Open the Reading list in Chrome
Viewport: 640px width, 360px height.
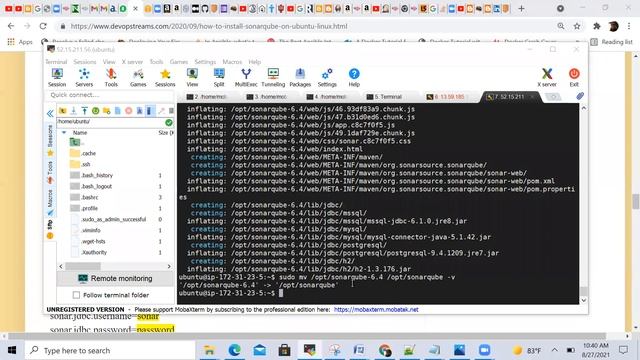611,42
